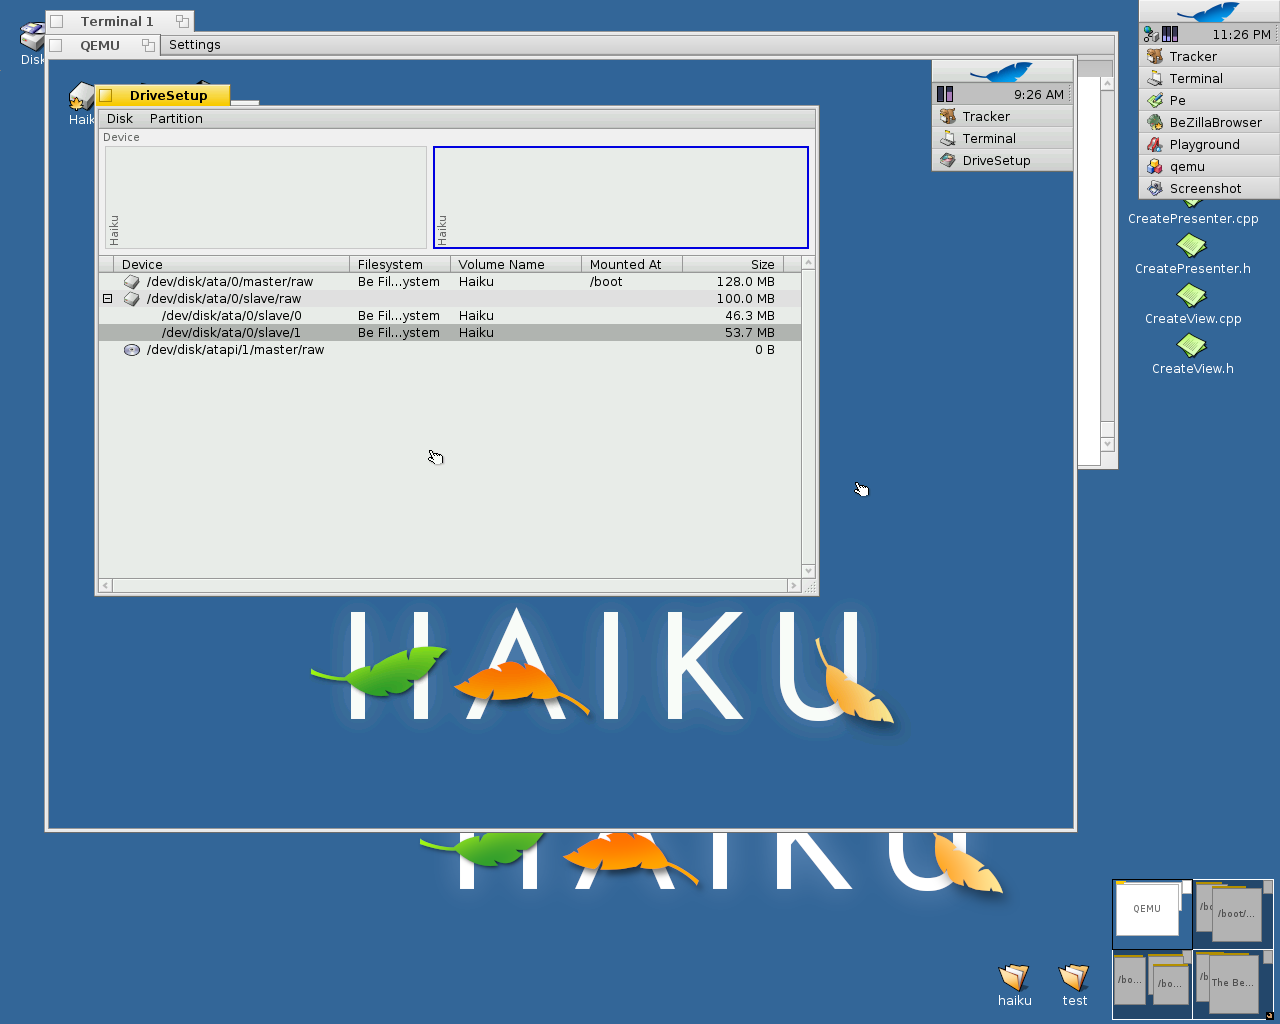Viewport: 1280px width, 1024px height.
Task: Sort by Mounted At column header
Action: (x=632, y=265)
